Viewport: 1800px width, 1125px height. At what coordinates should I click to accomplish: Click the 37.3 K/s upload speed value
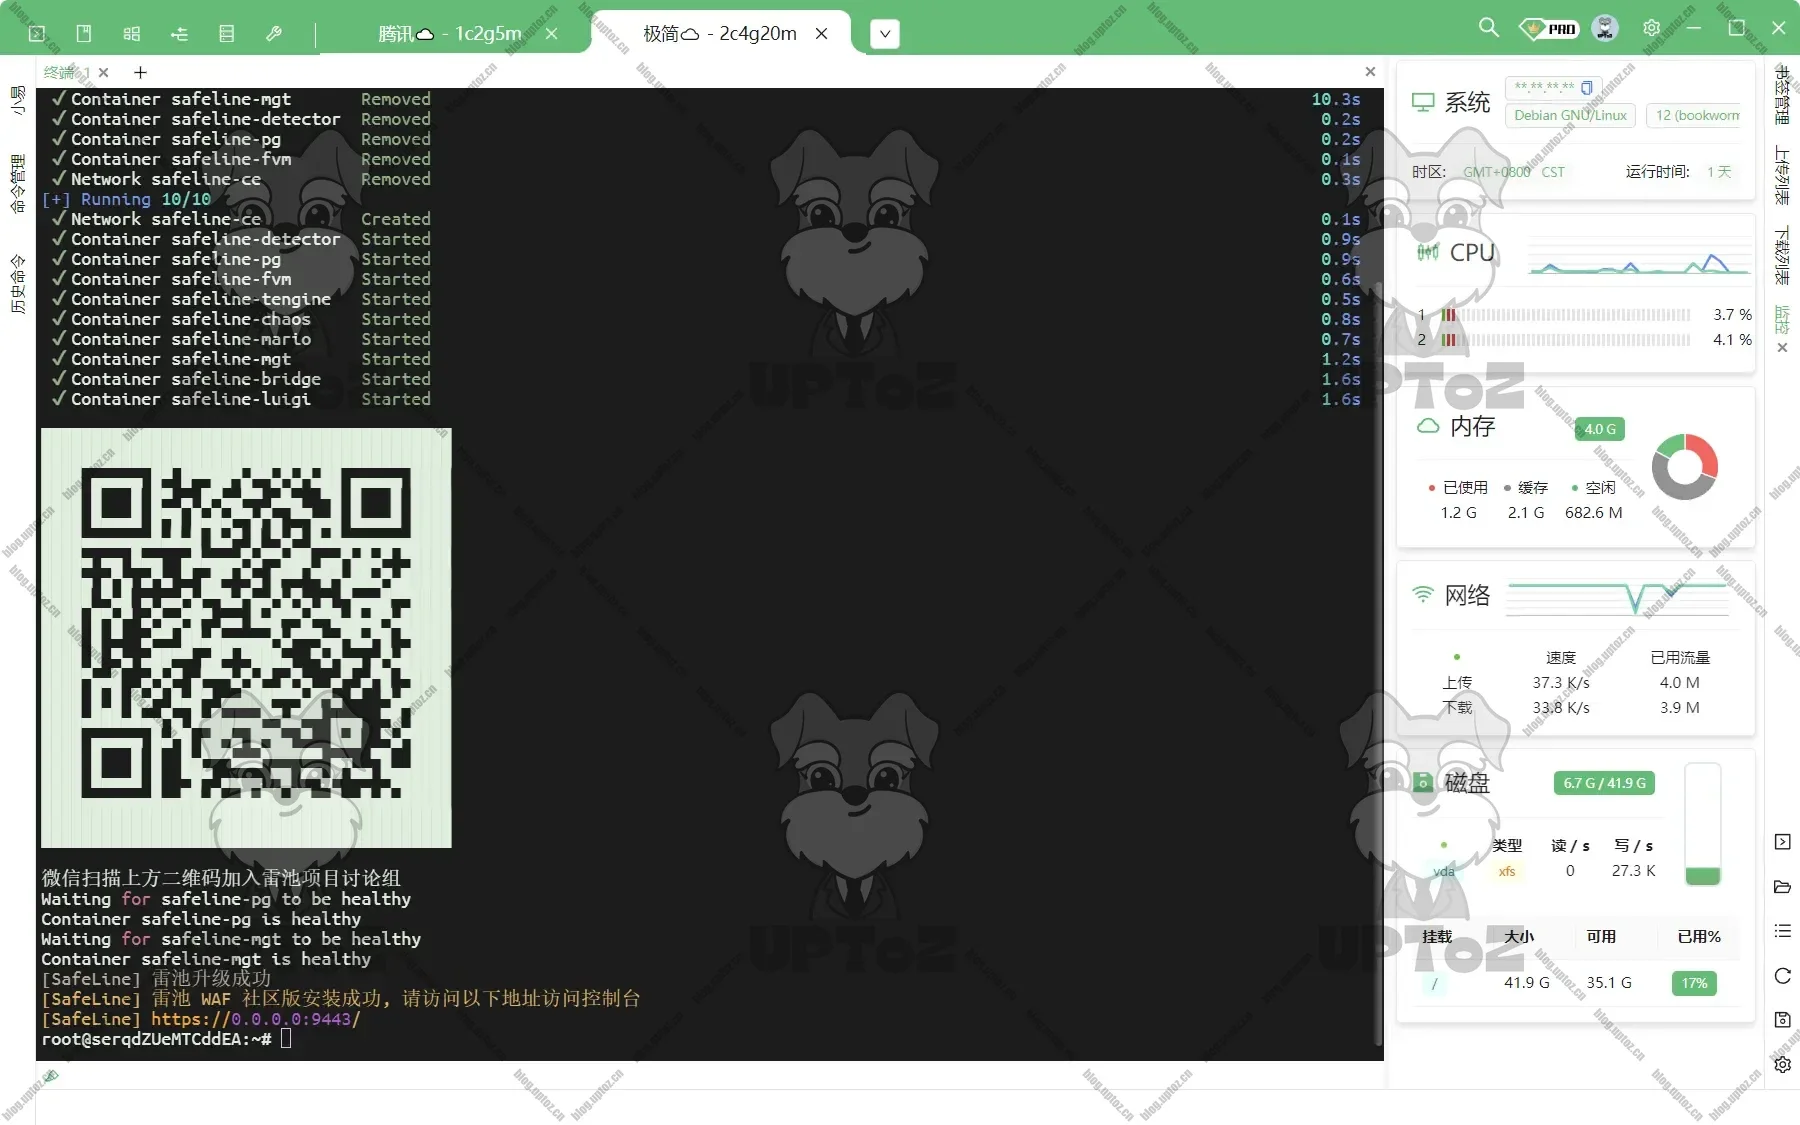(1561, 683)
